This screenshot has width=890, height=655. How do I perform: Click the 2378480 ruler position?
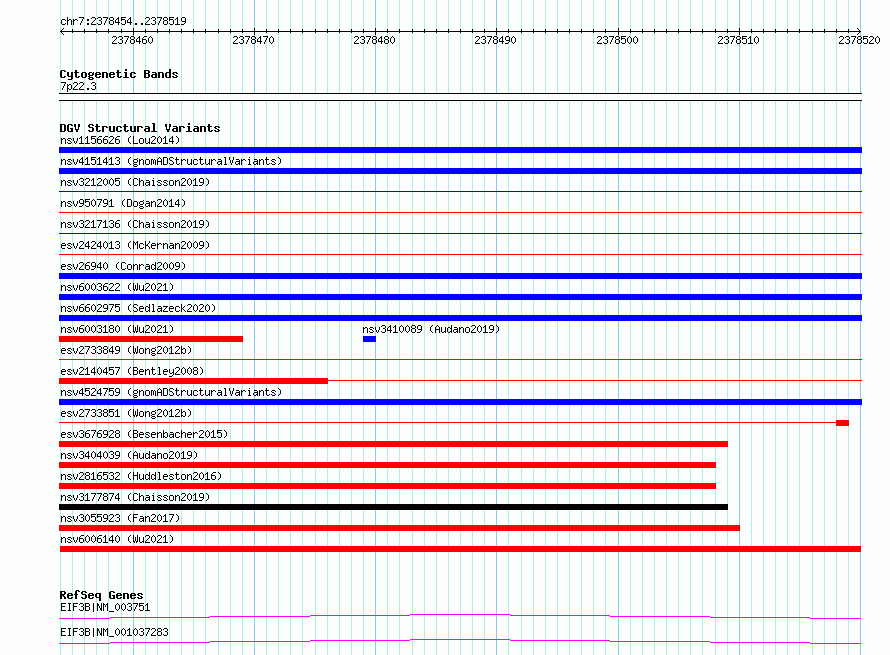pyautogui.click(x=374, y=40)
